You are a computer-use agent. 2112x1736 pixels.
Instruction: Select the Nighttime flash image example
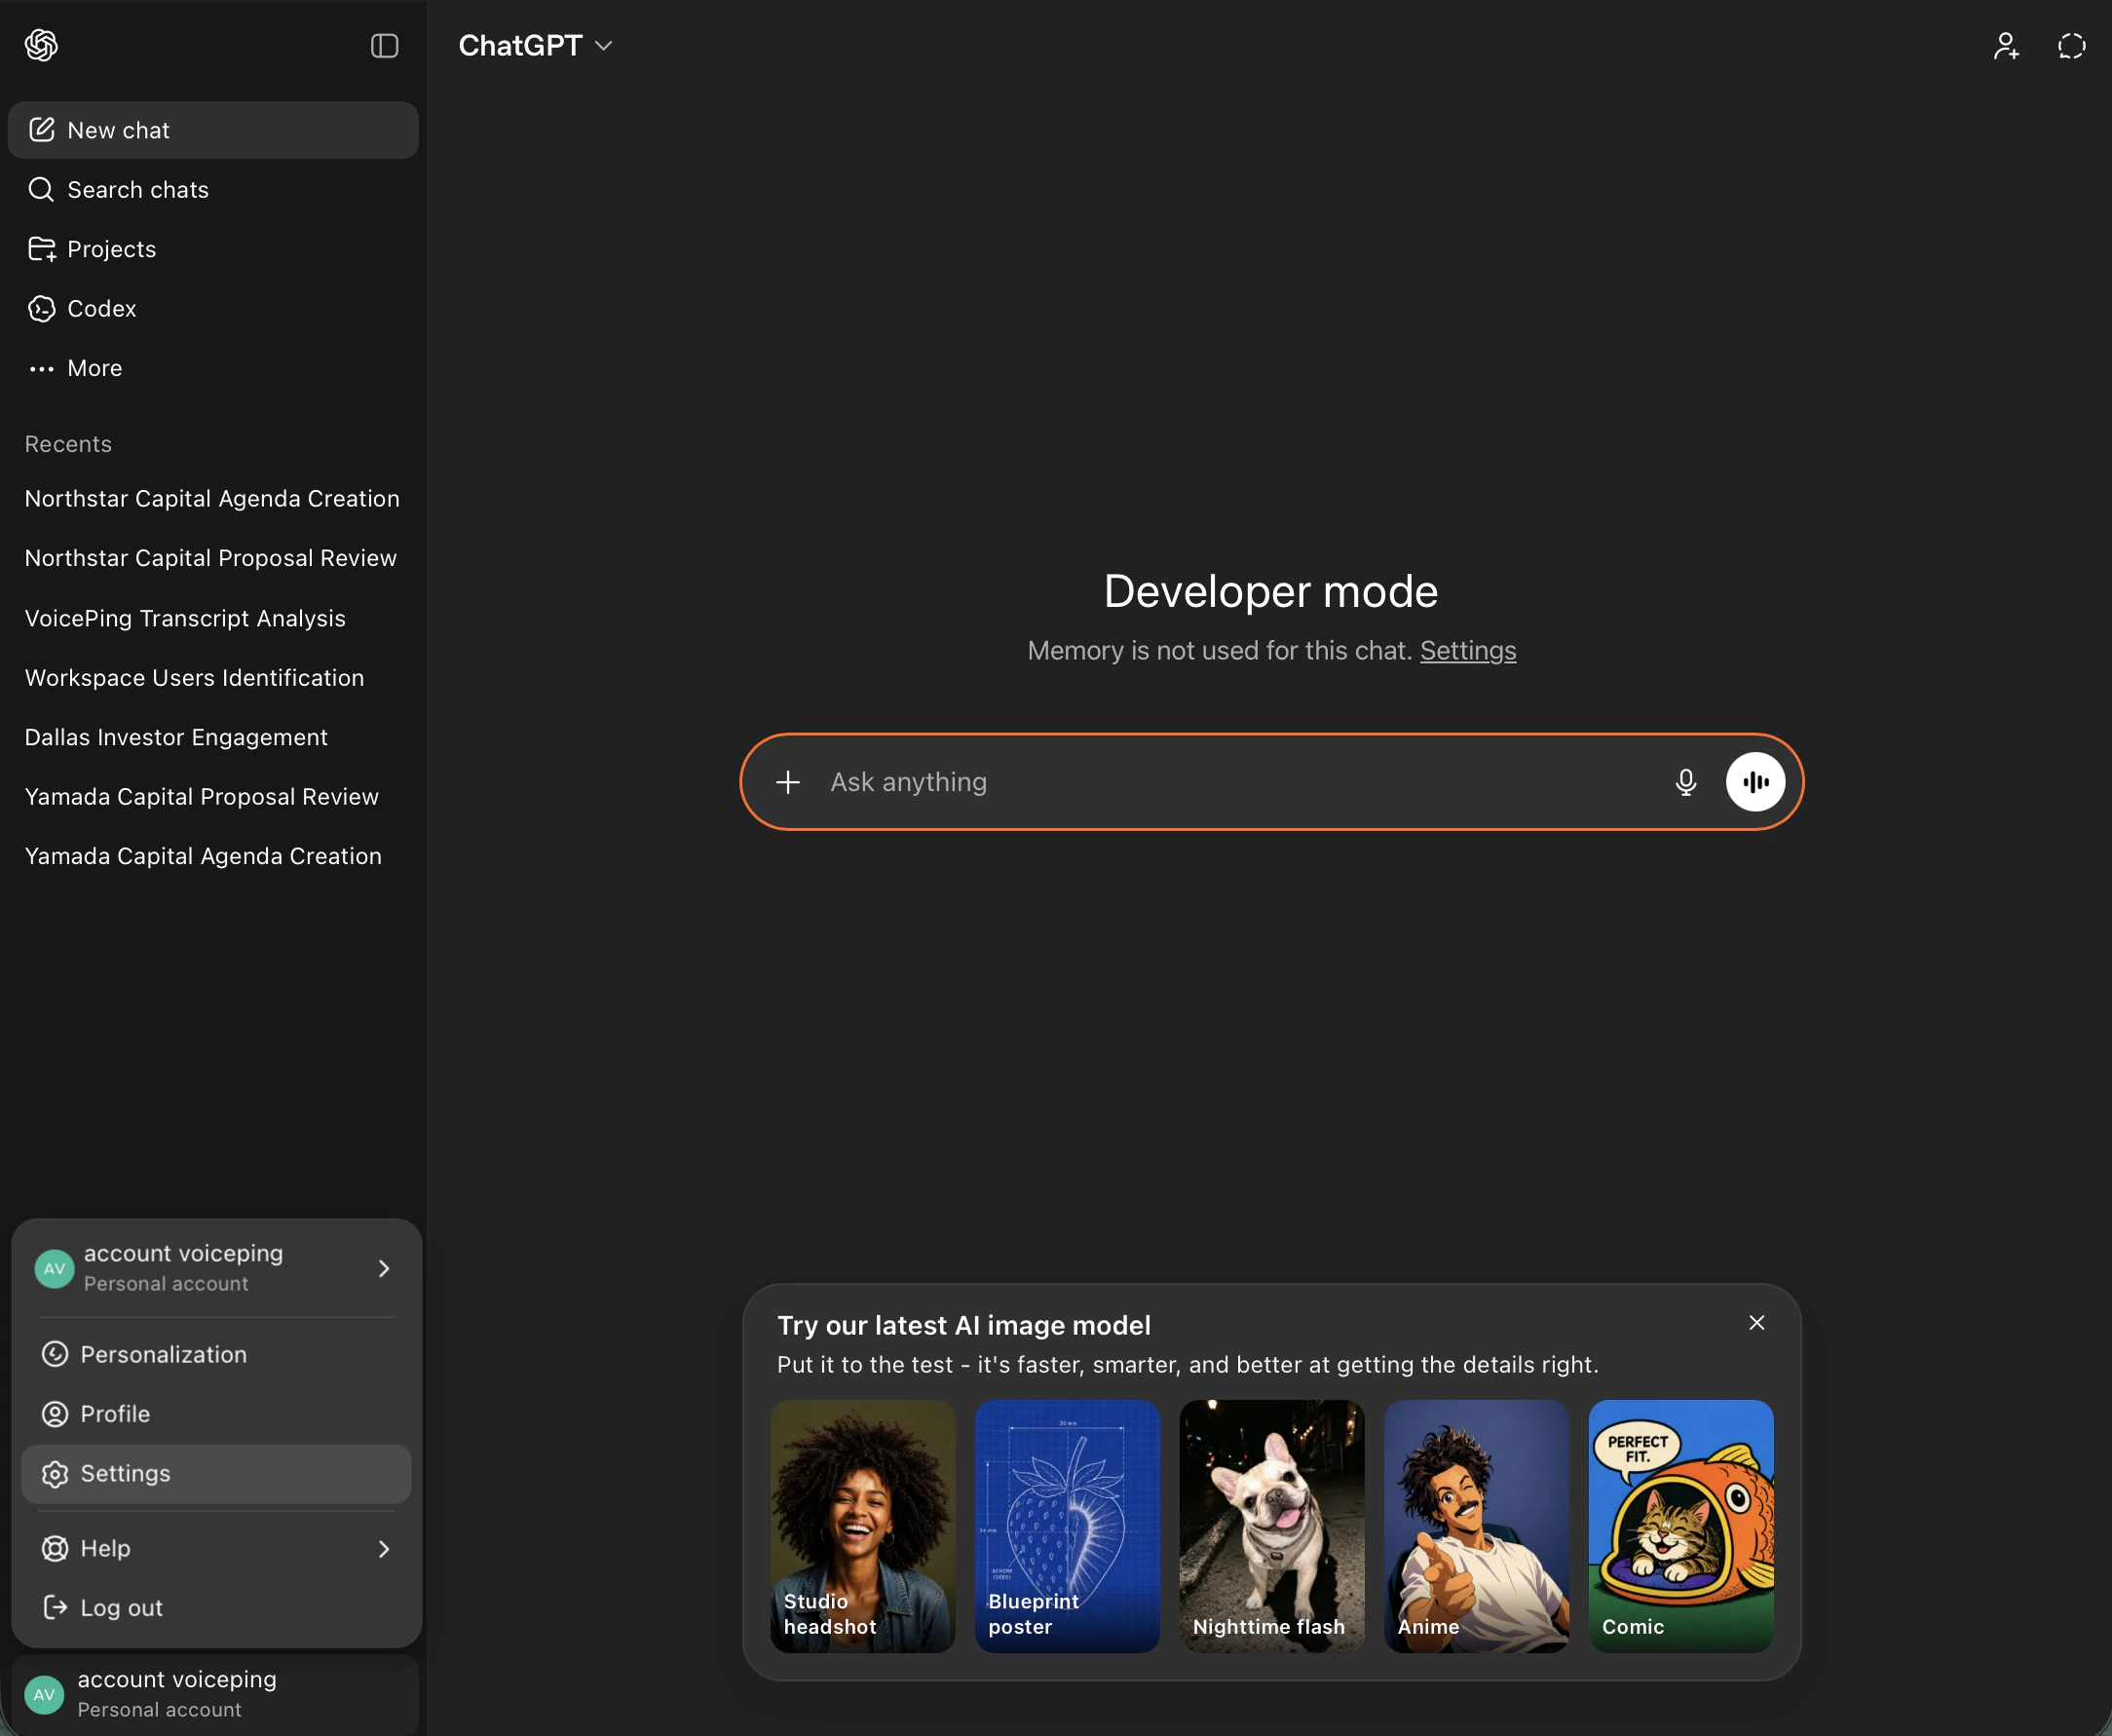point(1270,1527)
